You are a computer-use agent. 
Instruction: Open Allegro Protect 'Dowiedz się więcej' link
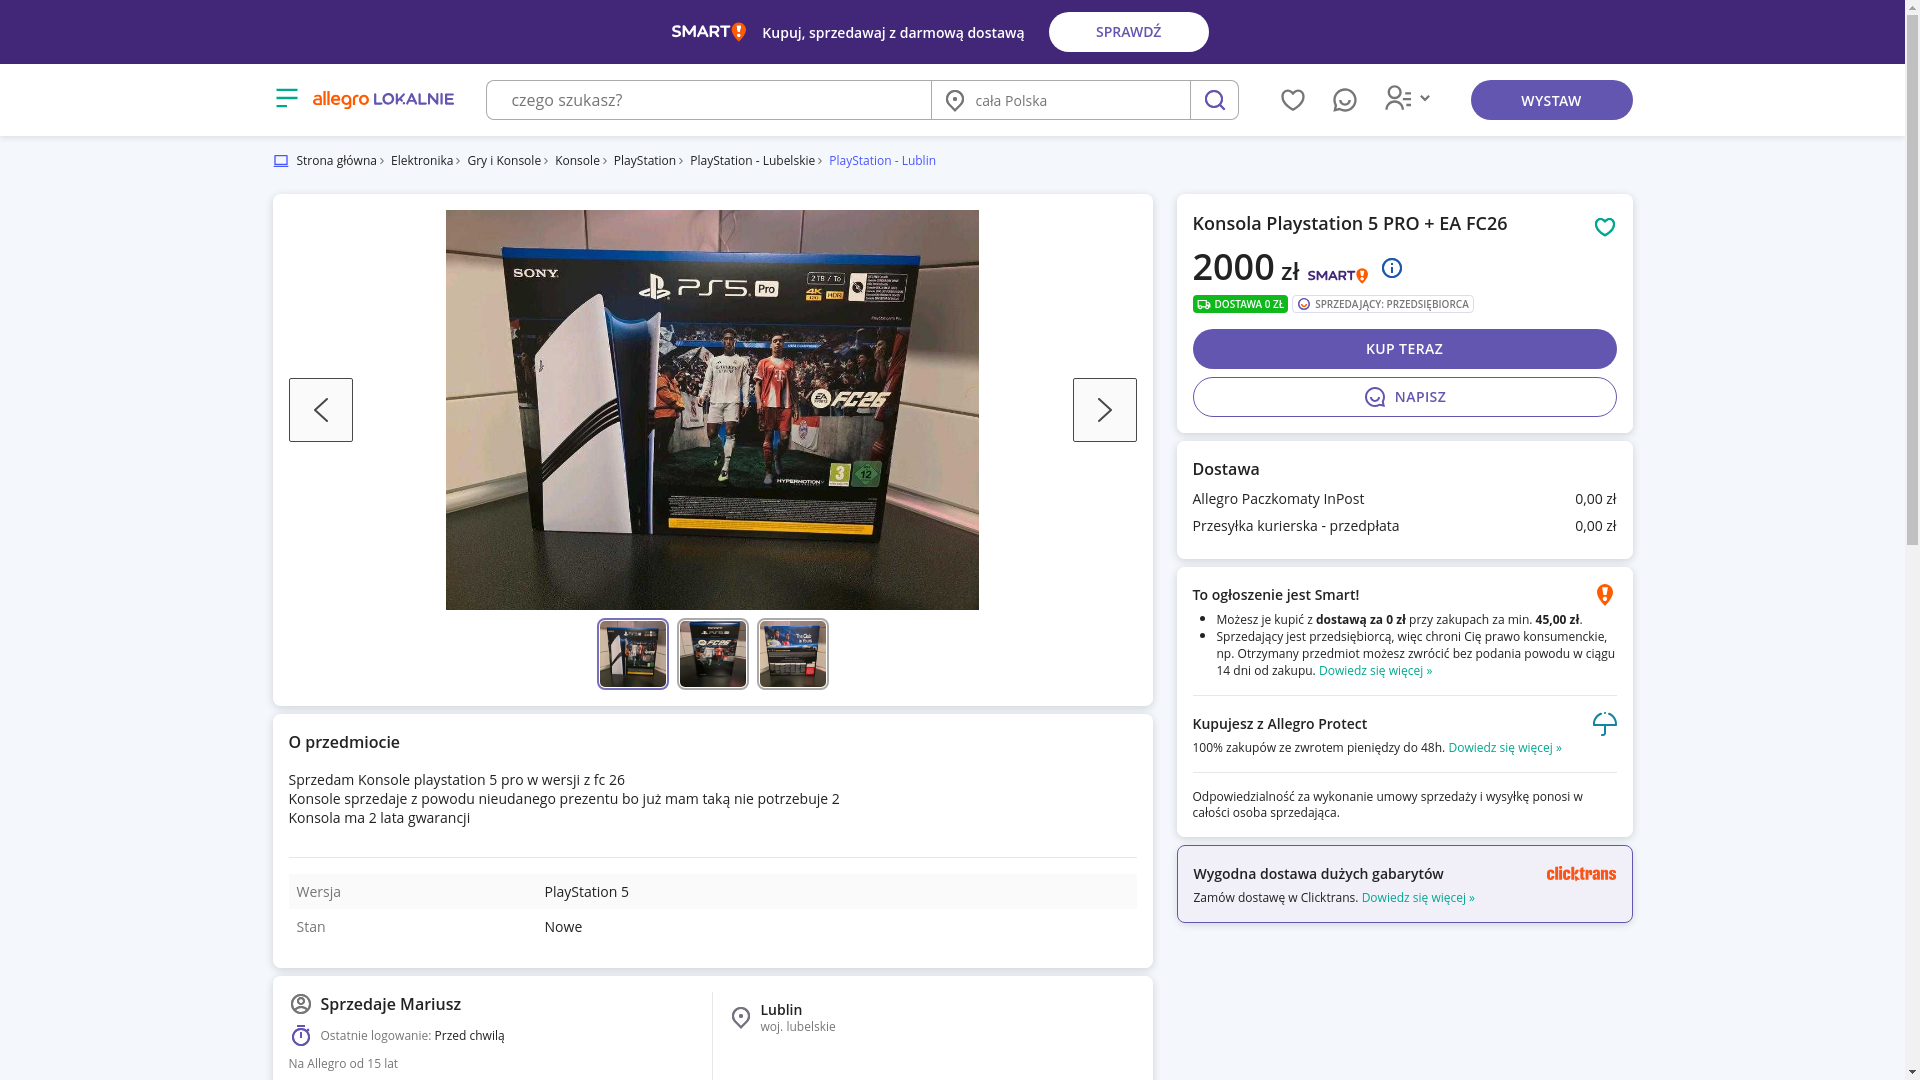[1504, 748]
